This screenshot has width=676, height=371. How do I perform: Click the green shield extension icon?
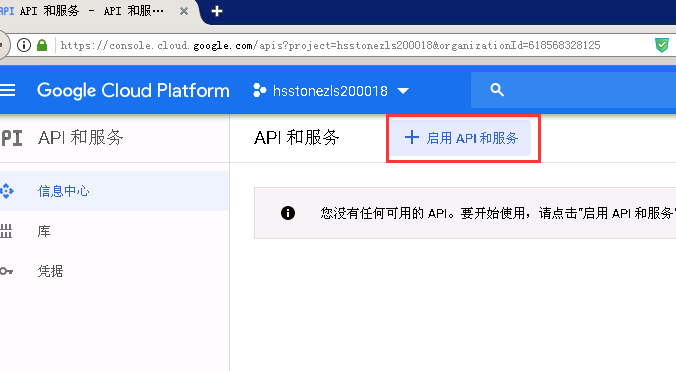662,45
